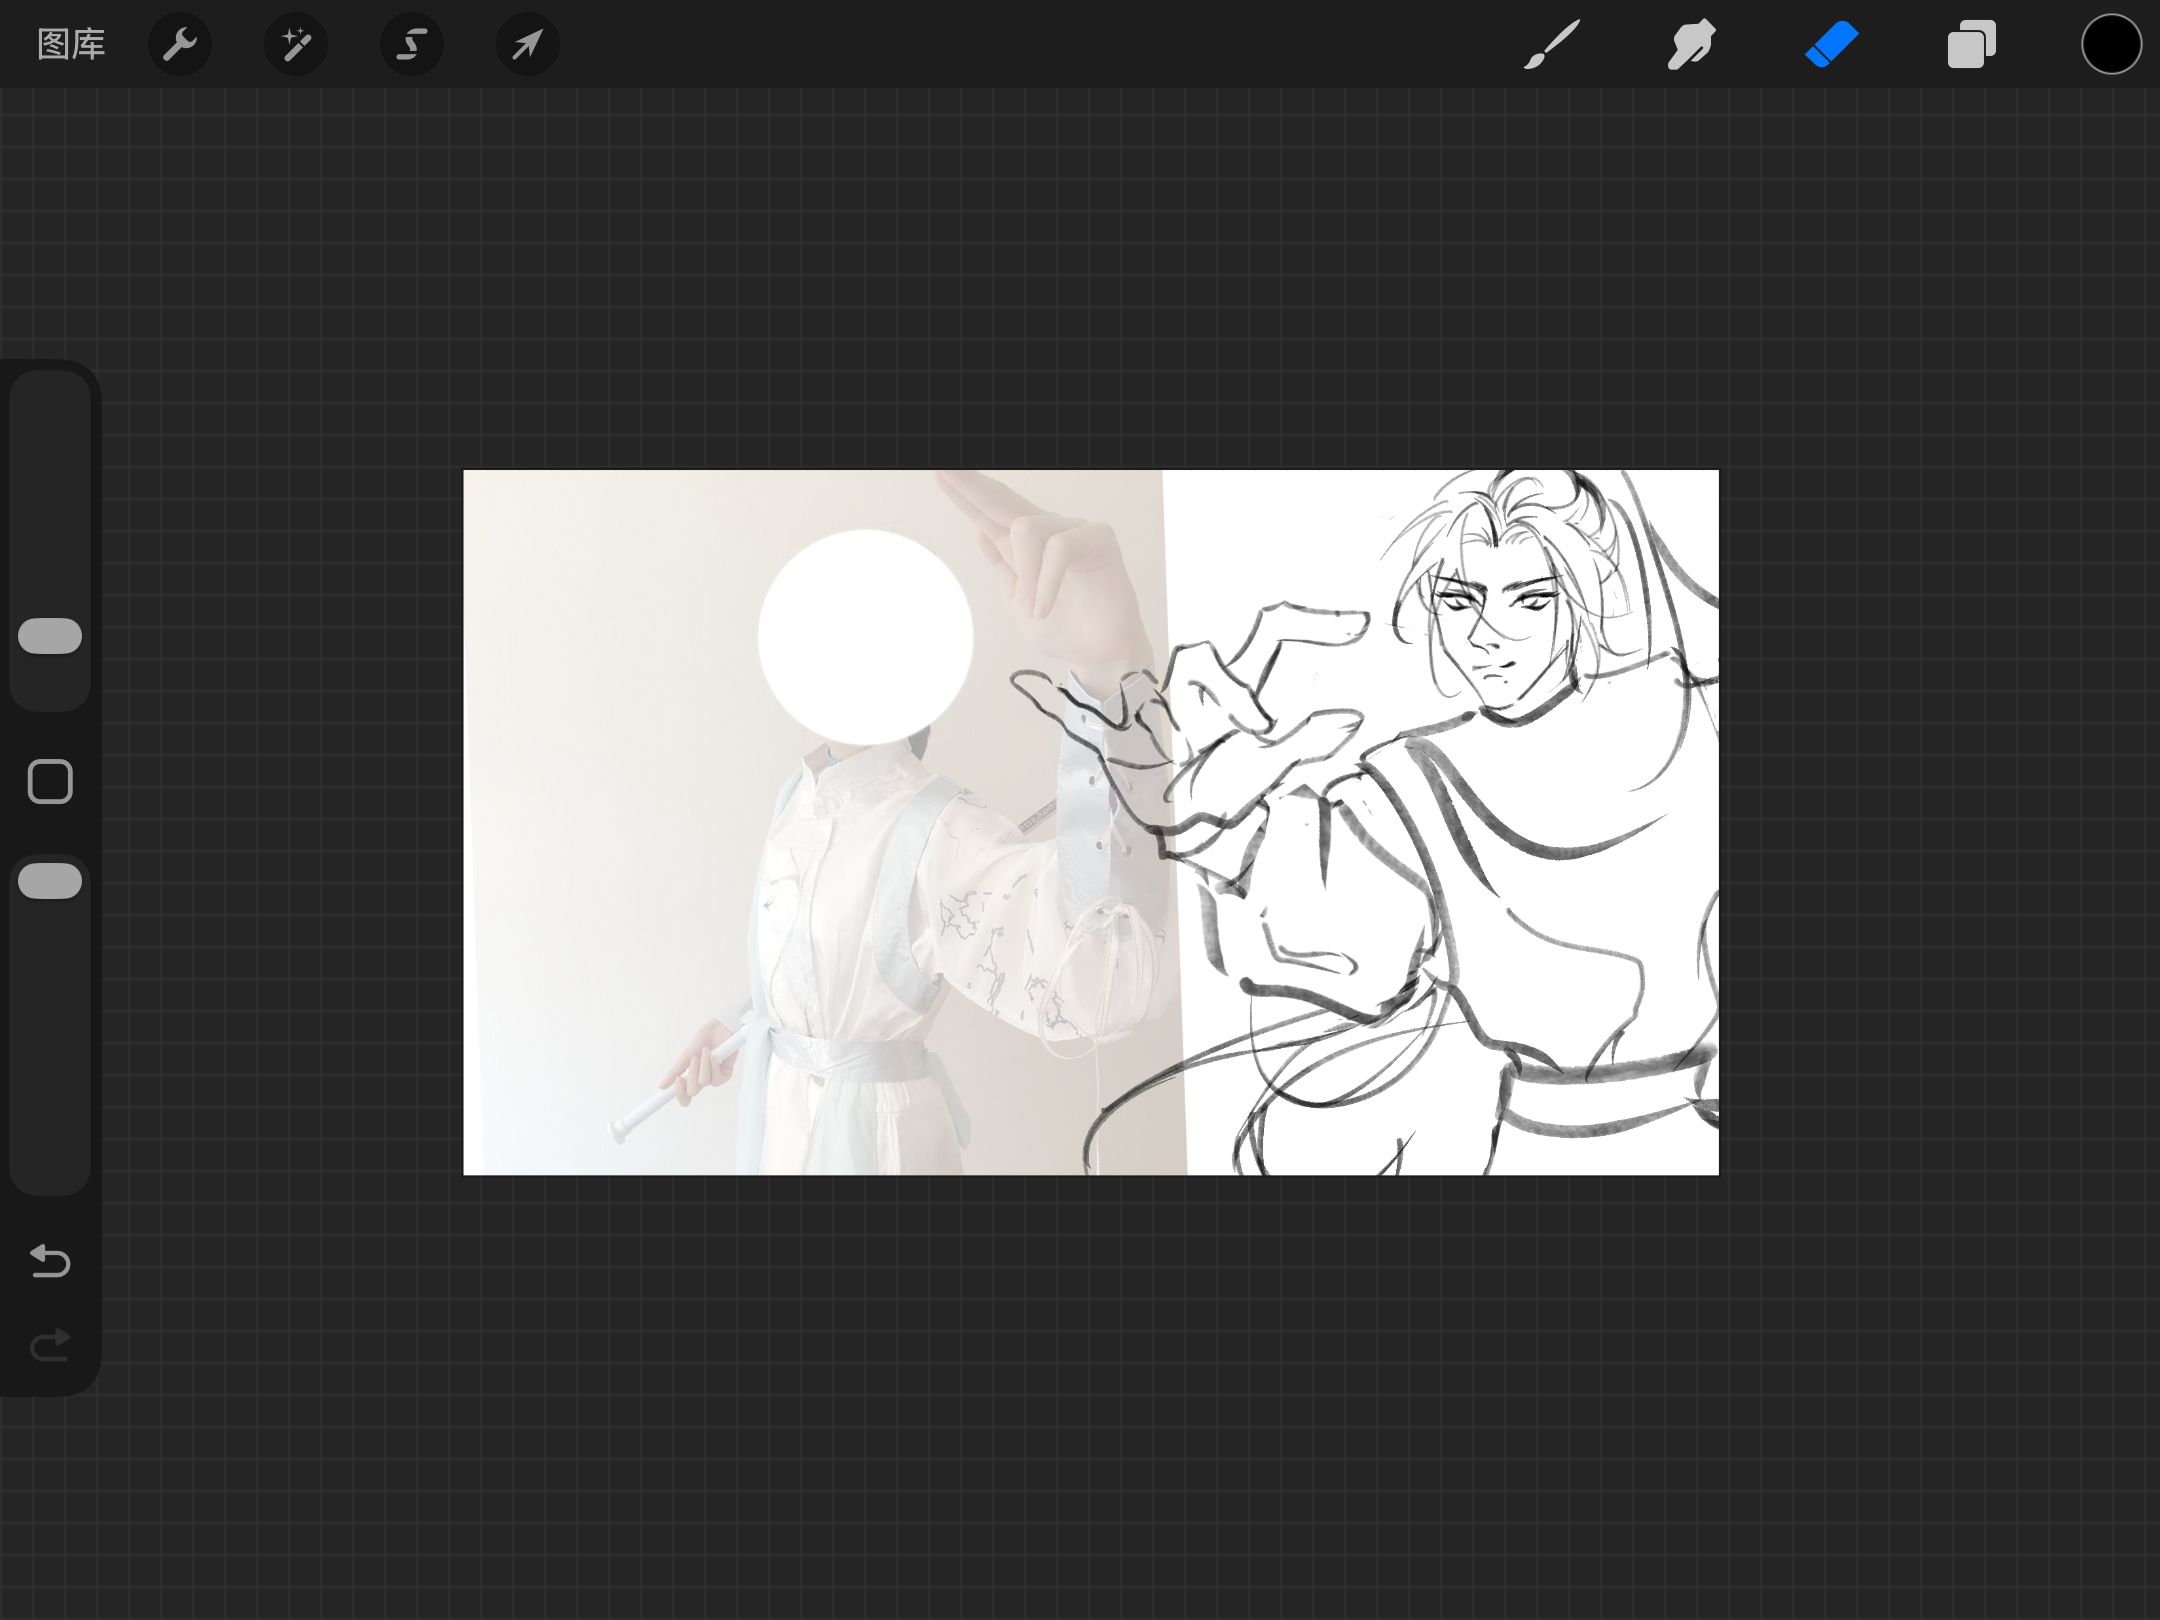Image resolution: width=2160 pixels, height=1620 pixels.
Task: Select the Smudge finger tool
Action: tap(1692, 44)
